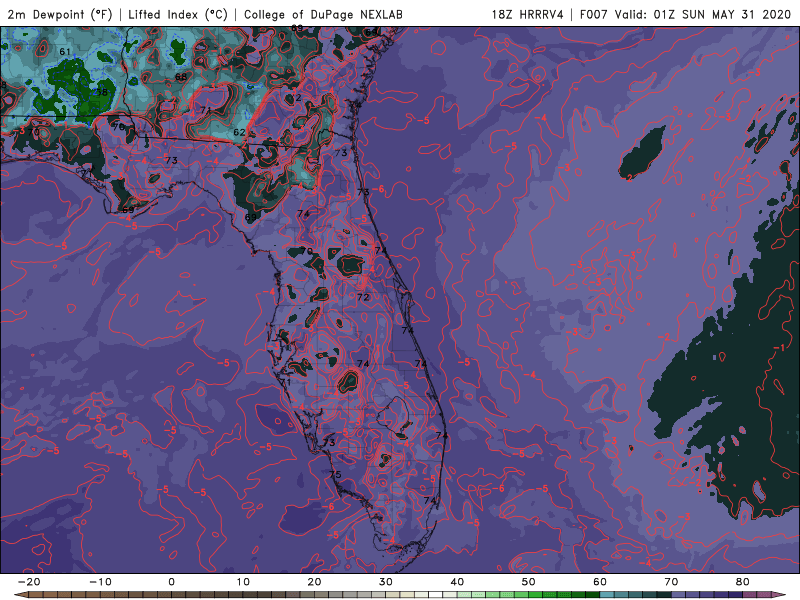Image resolution: width=800 pixels, height=600 pixels.
Task: Click the "10" color scale label
Action: point(243,582)
